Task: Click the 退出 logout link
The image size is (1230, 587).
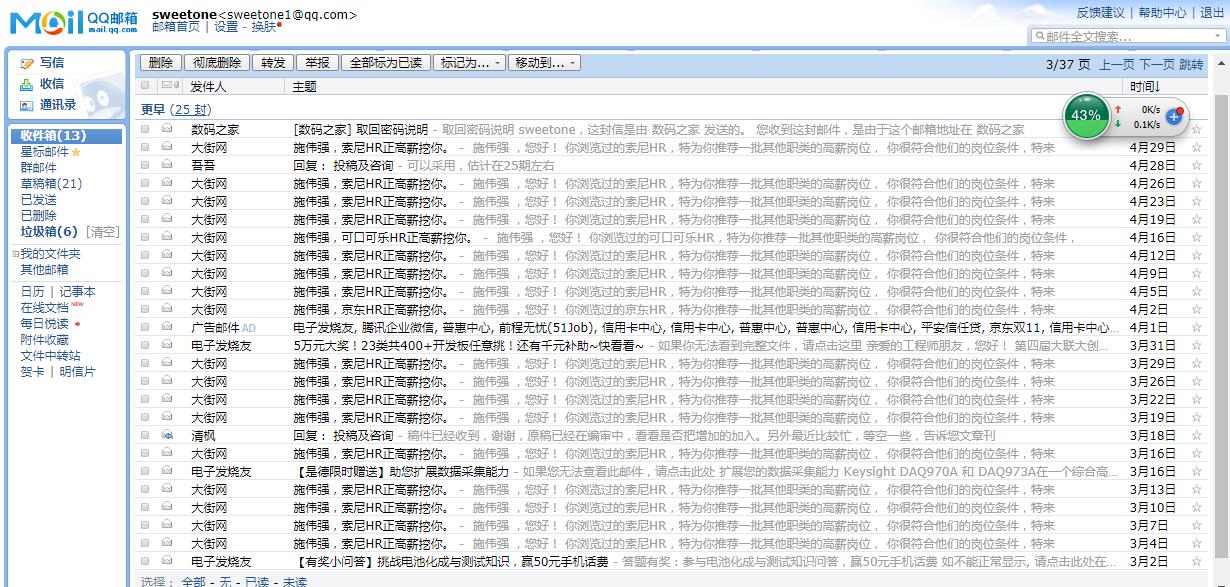Action: tap(1212, 13)
